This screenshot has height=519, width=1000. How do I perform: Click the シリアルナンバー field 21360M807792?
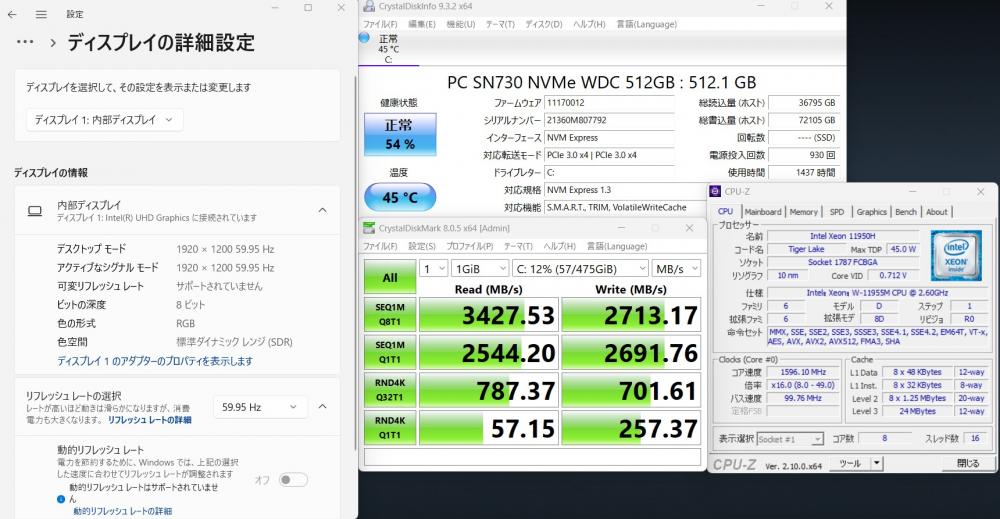(x=610, y=120)
